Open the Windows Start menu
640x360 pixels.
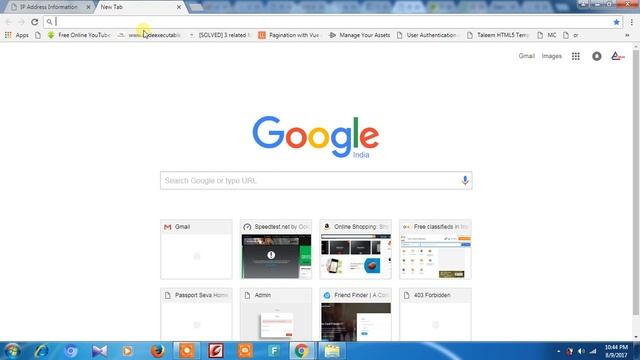click(x=12, y=351)
